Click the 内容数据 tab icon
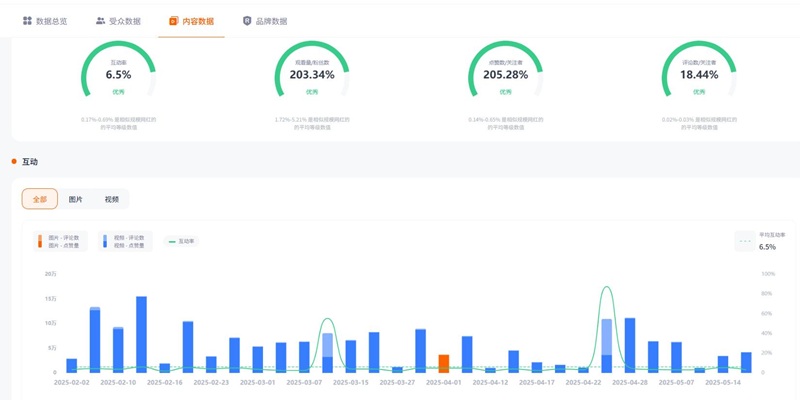The image size is (800, 400). [x=174, y=20]
